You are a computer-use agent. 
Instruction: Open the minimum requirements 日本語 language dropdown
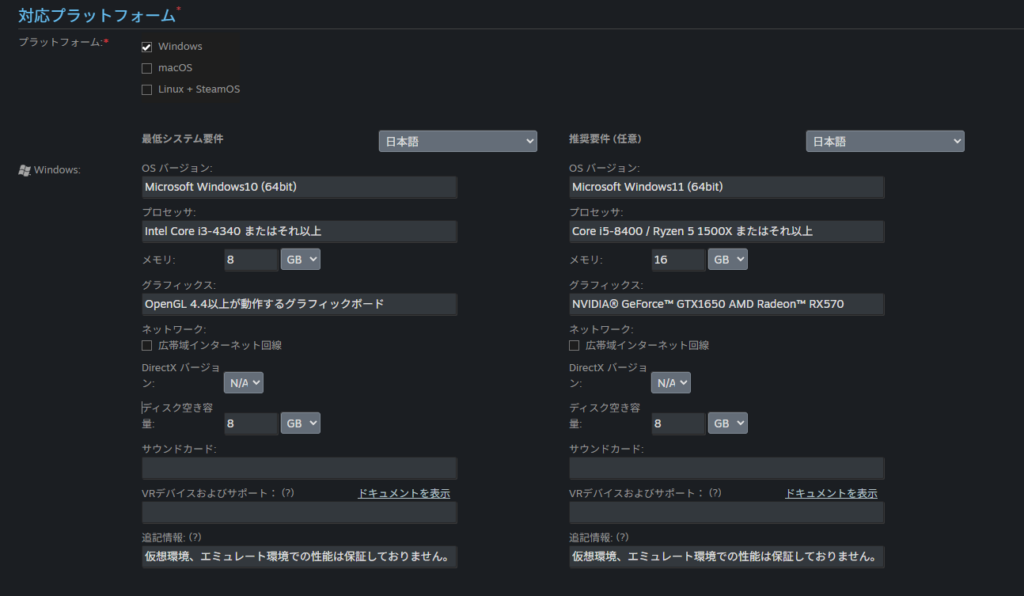click(x=458, y=141)
